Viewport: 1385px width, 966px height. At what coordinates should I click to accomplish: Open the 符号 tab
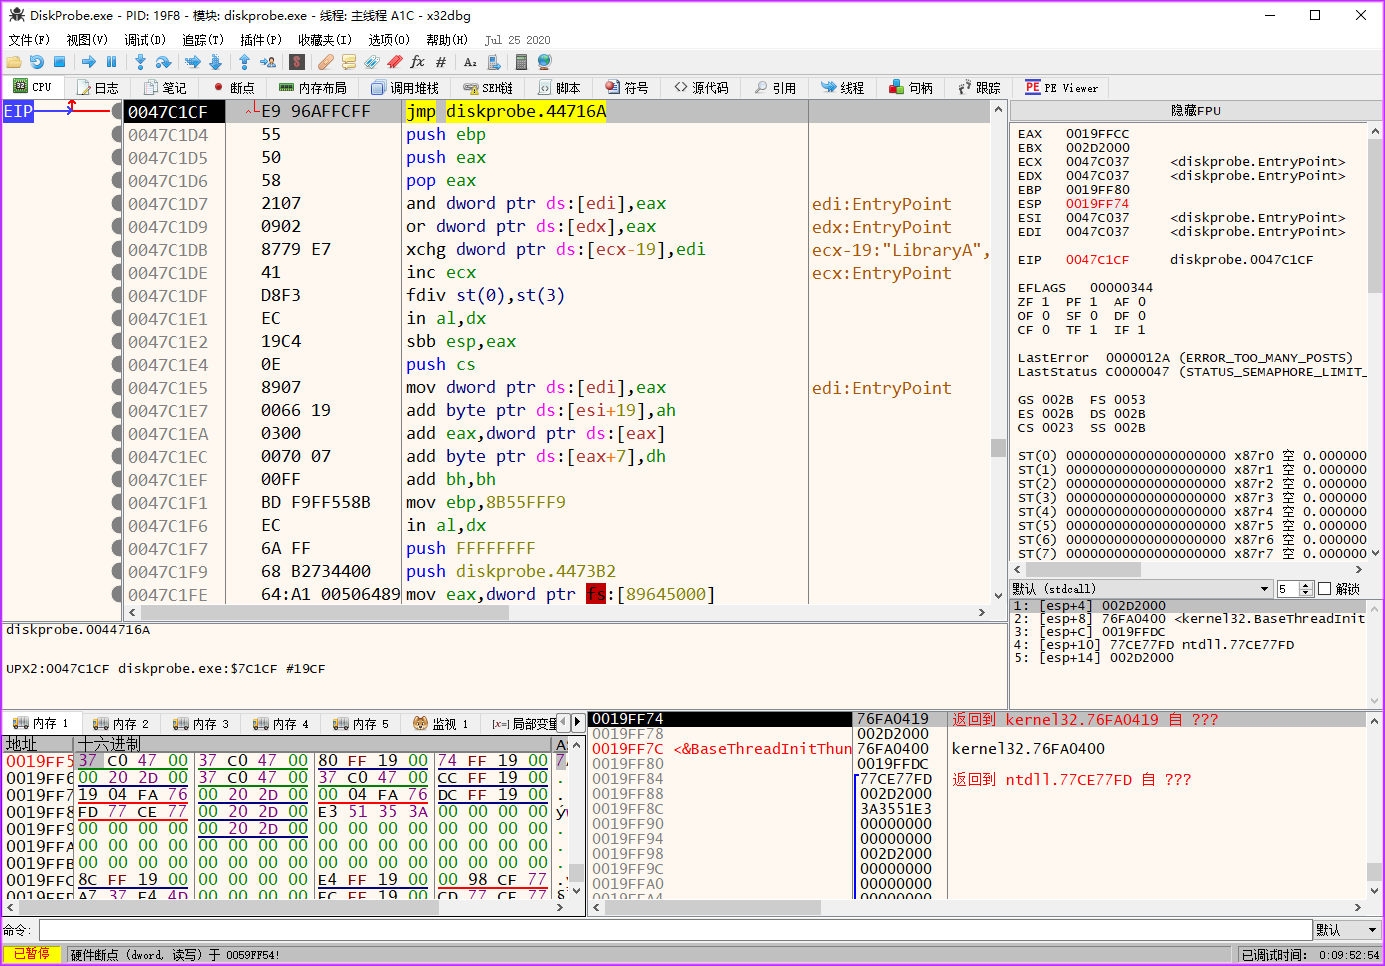[626, 88]
